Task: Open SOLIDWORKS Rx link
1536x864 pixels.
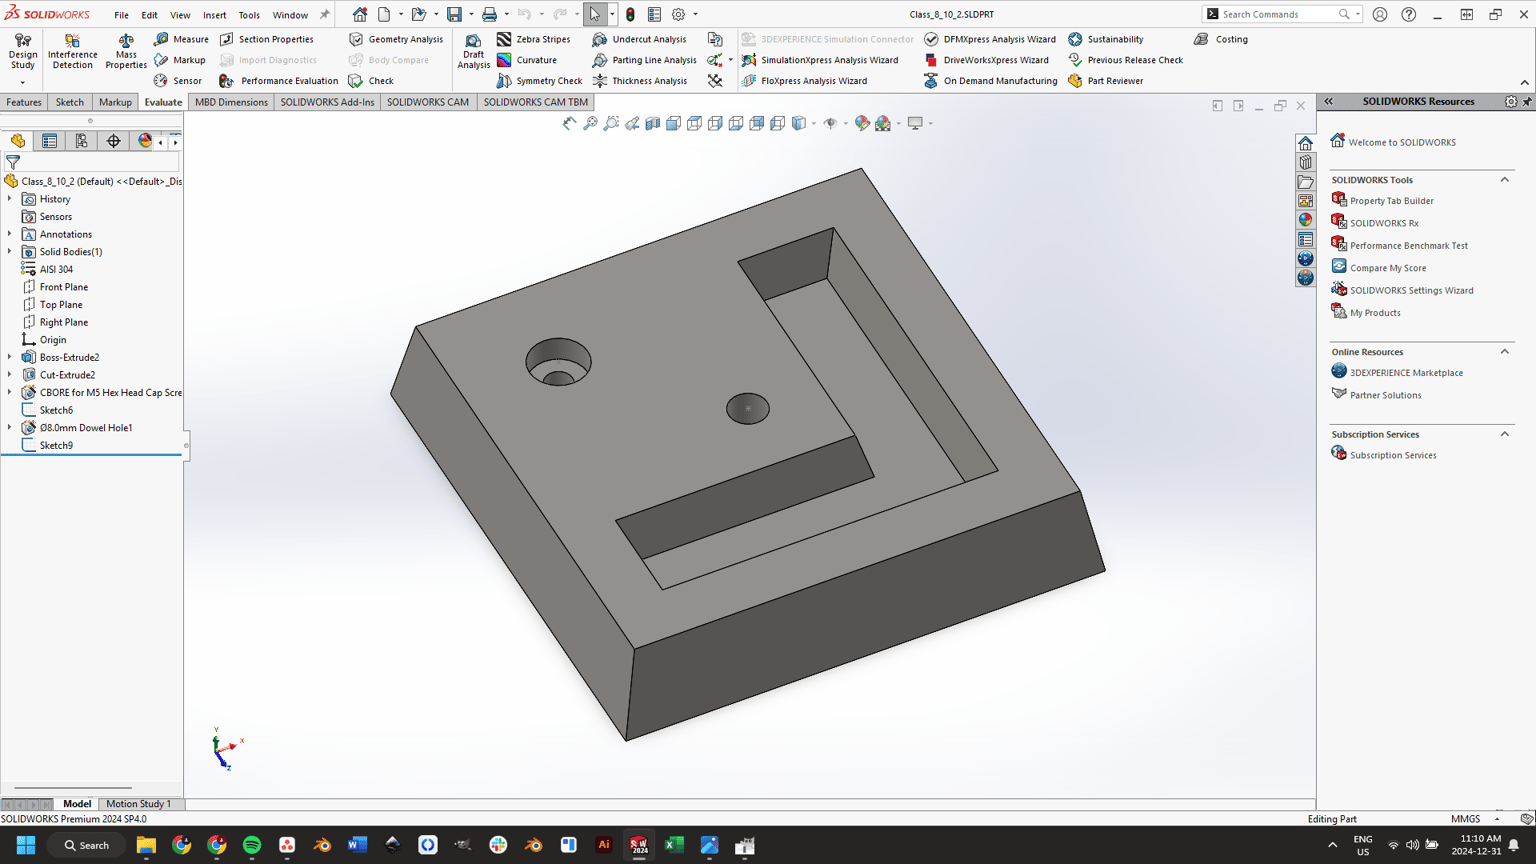Action: click(1384, 223)
